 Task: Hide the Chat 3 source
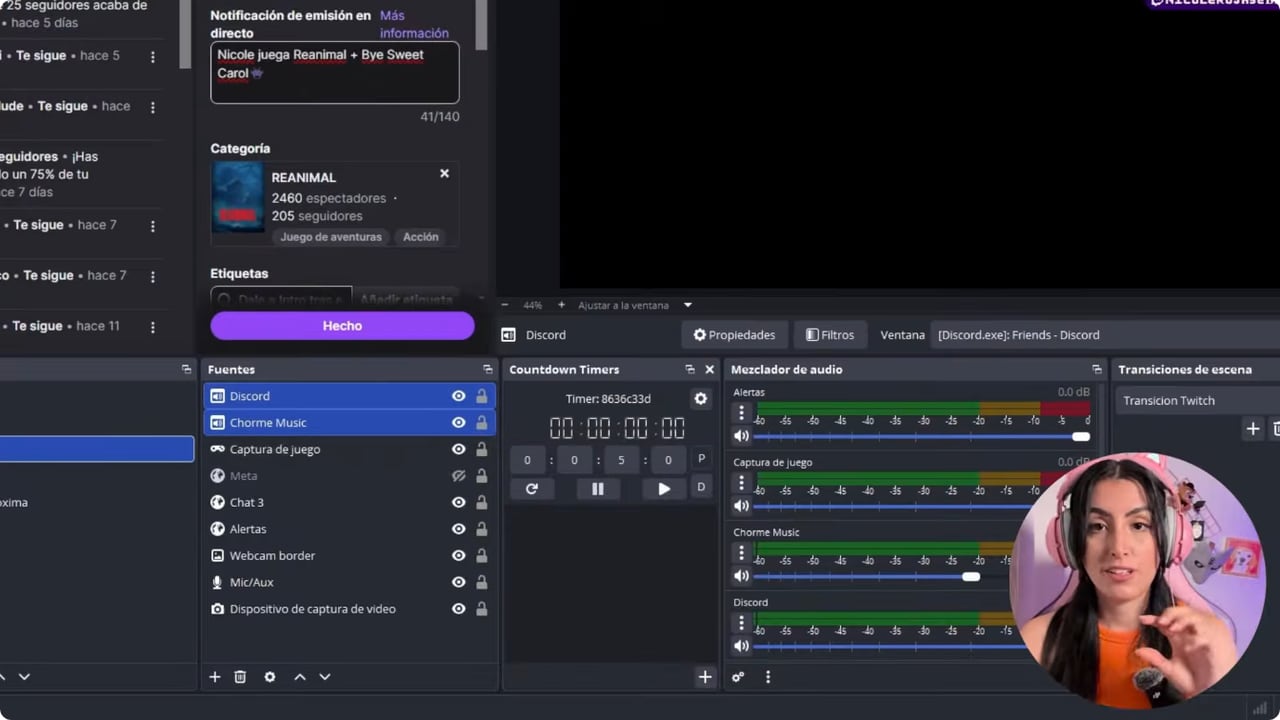click(458, 502)
